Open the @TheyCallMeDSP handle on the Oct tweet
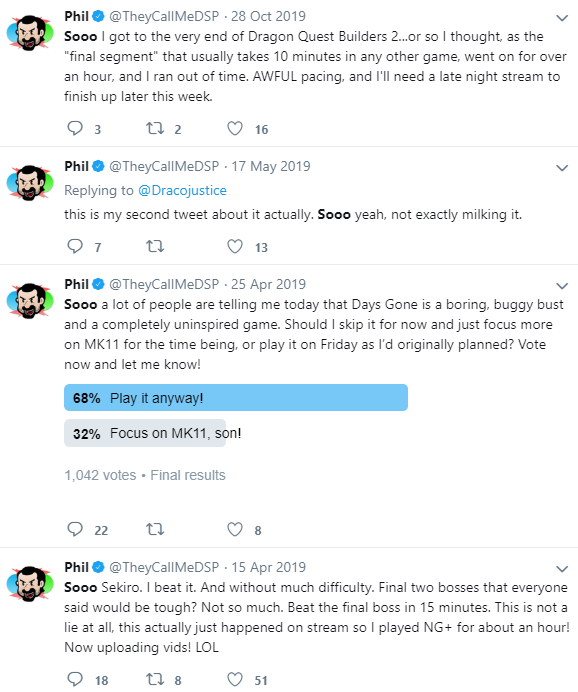 pyautogui.click(x=164, y=16)
